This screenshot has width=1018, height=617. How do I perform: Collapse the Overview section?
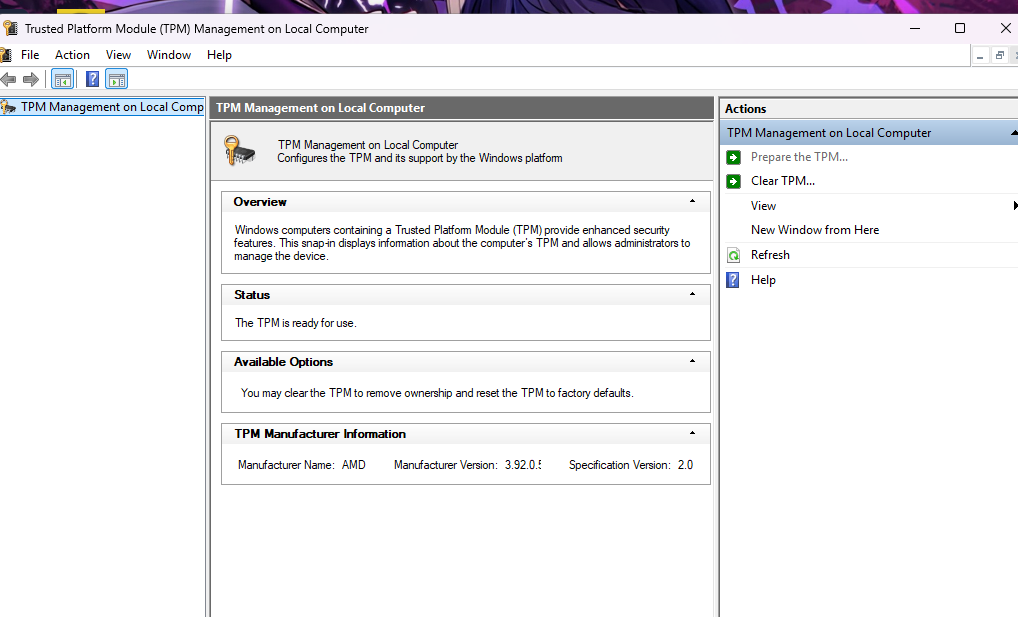692,201
